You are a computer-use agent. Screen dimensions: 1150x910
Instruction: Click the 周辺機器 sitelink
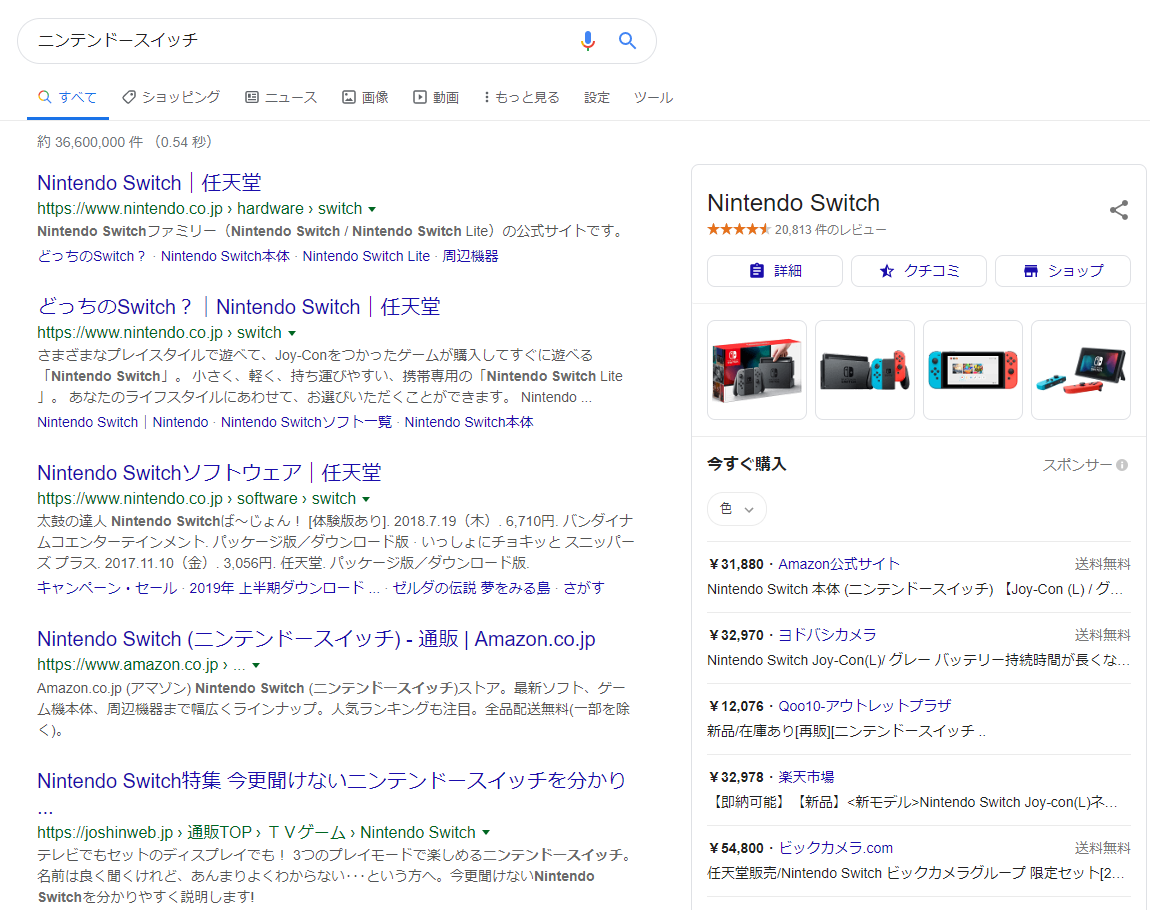470,257
